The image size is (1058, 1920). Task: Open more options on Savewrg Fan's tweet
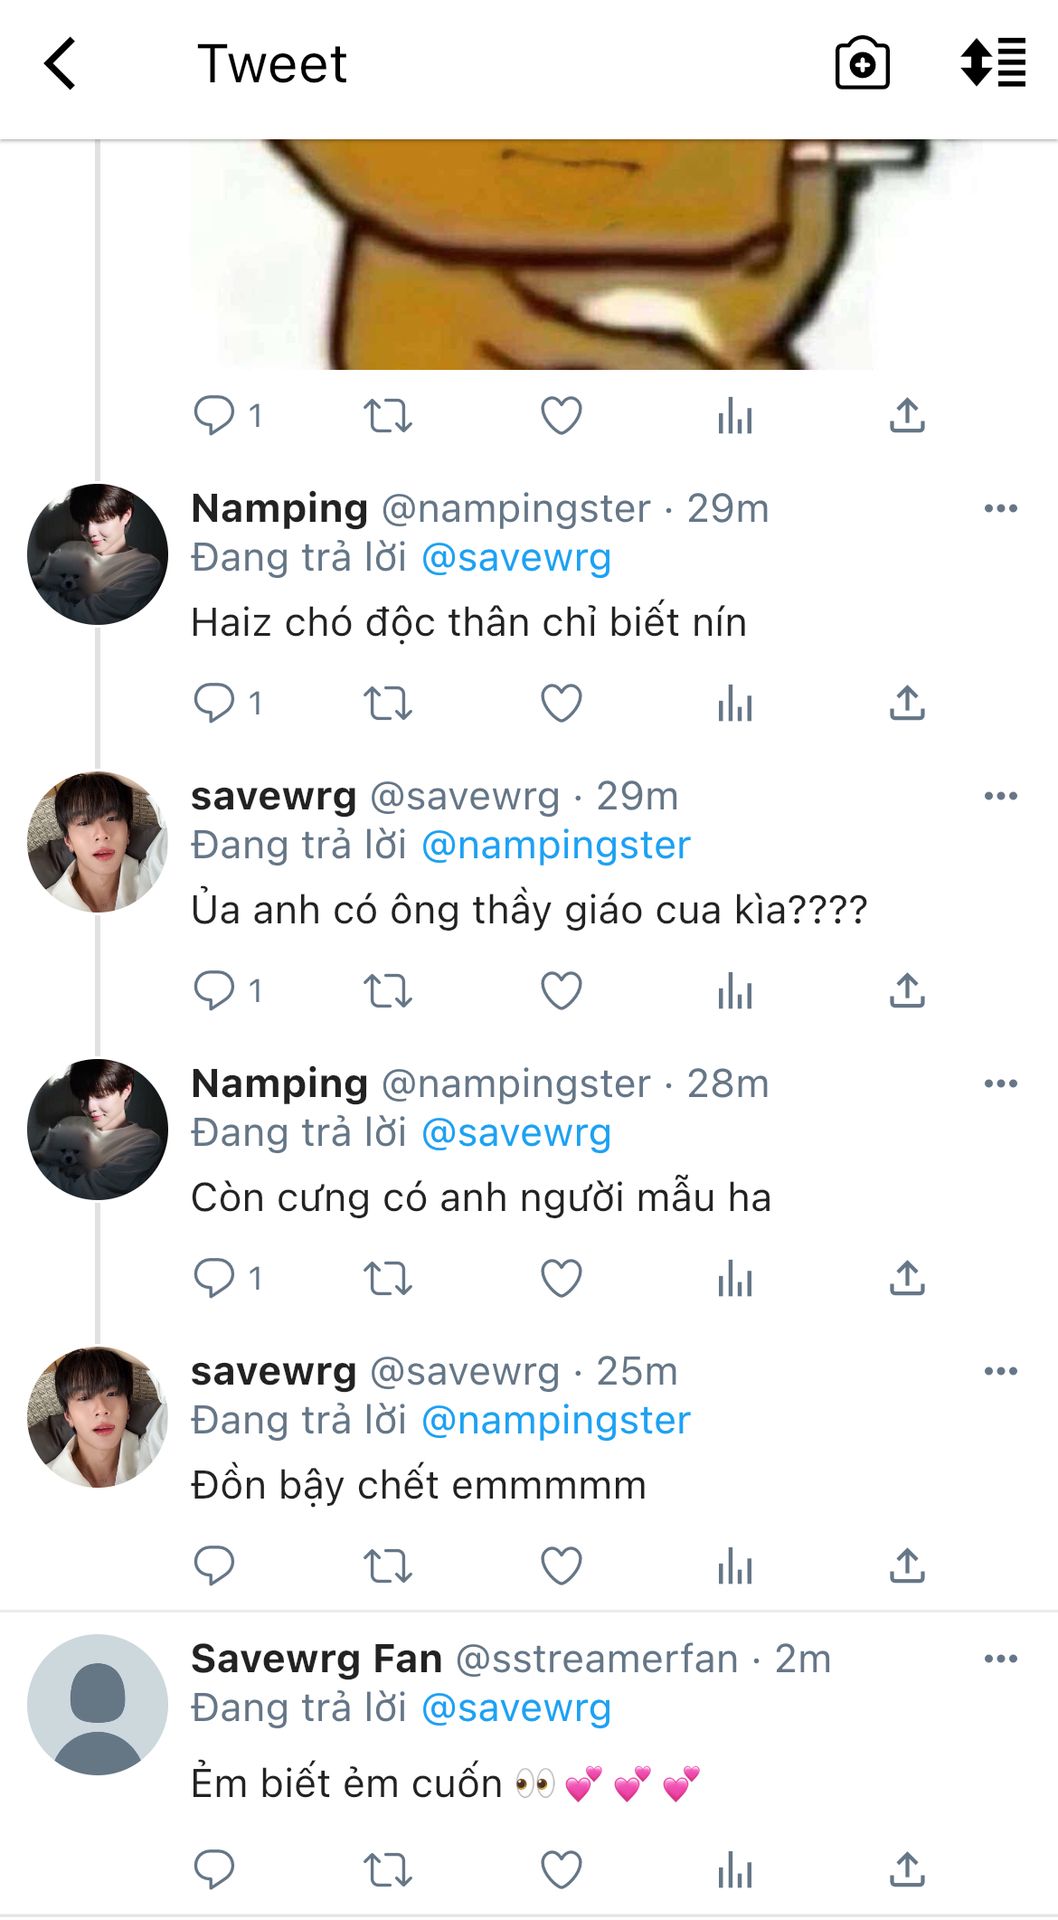[x=1000, y=1659]
